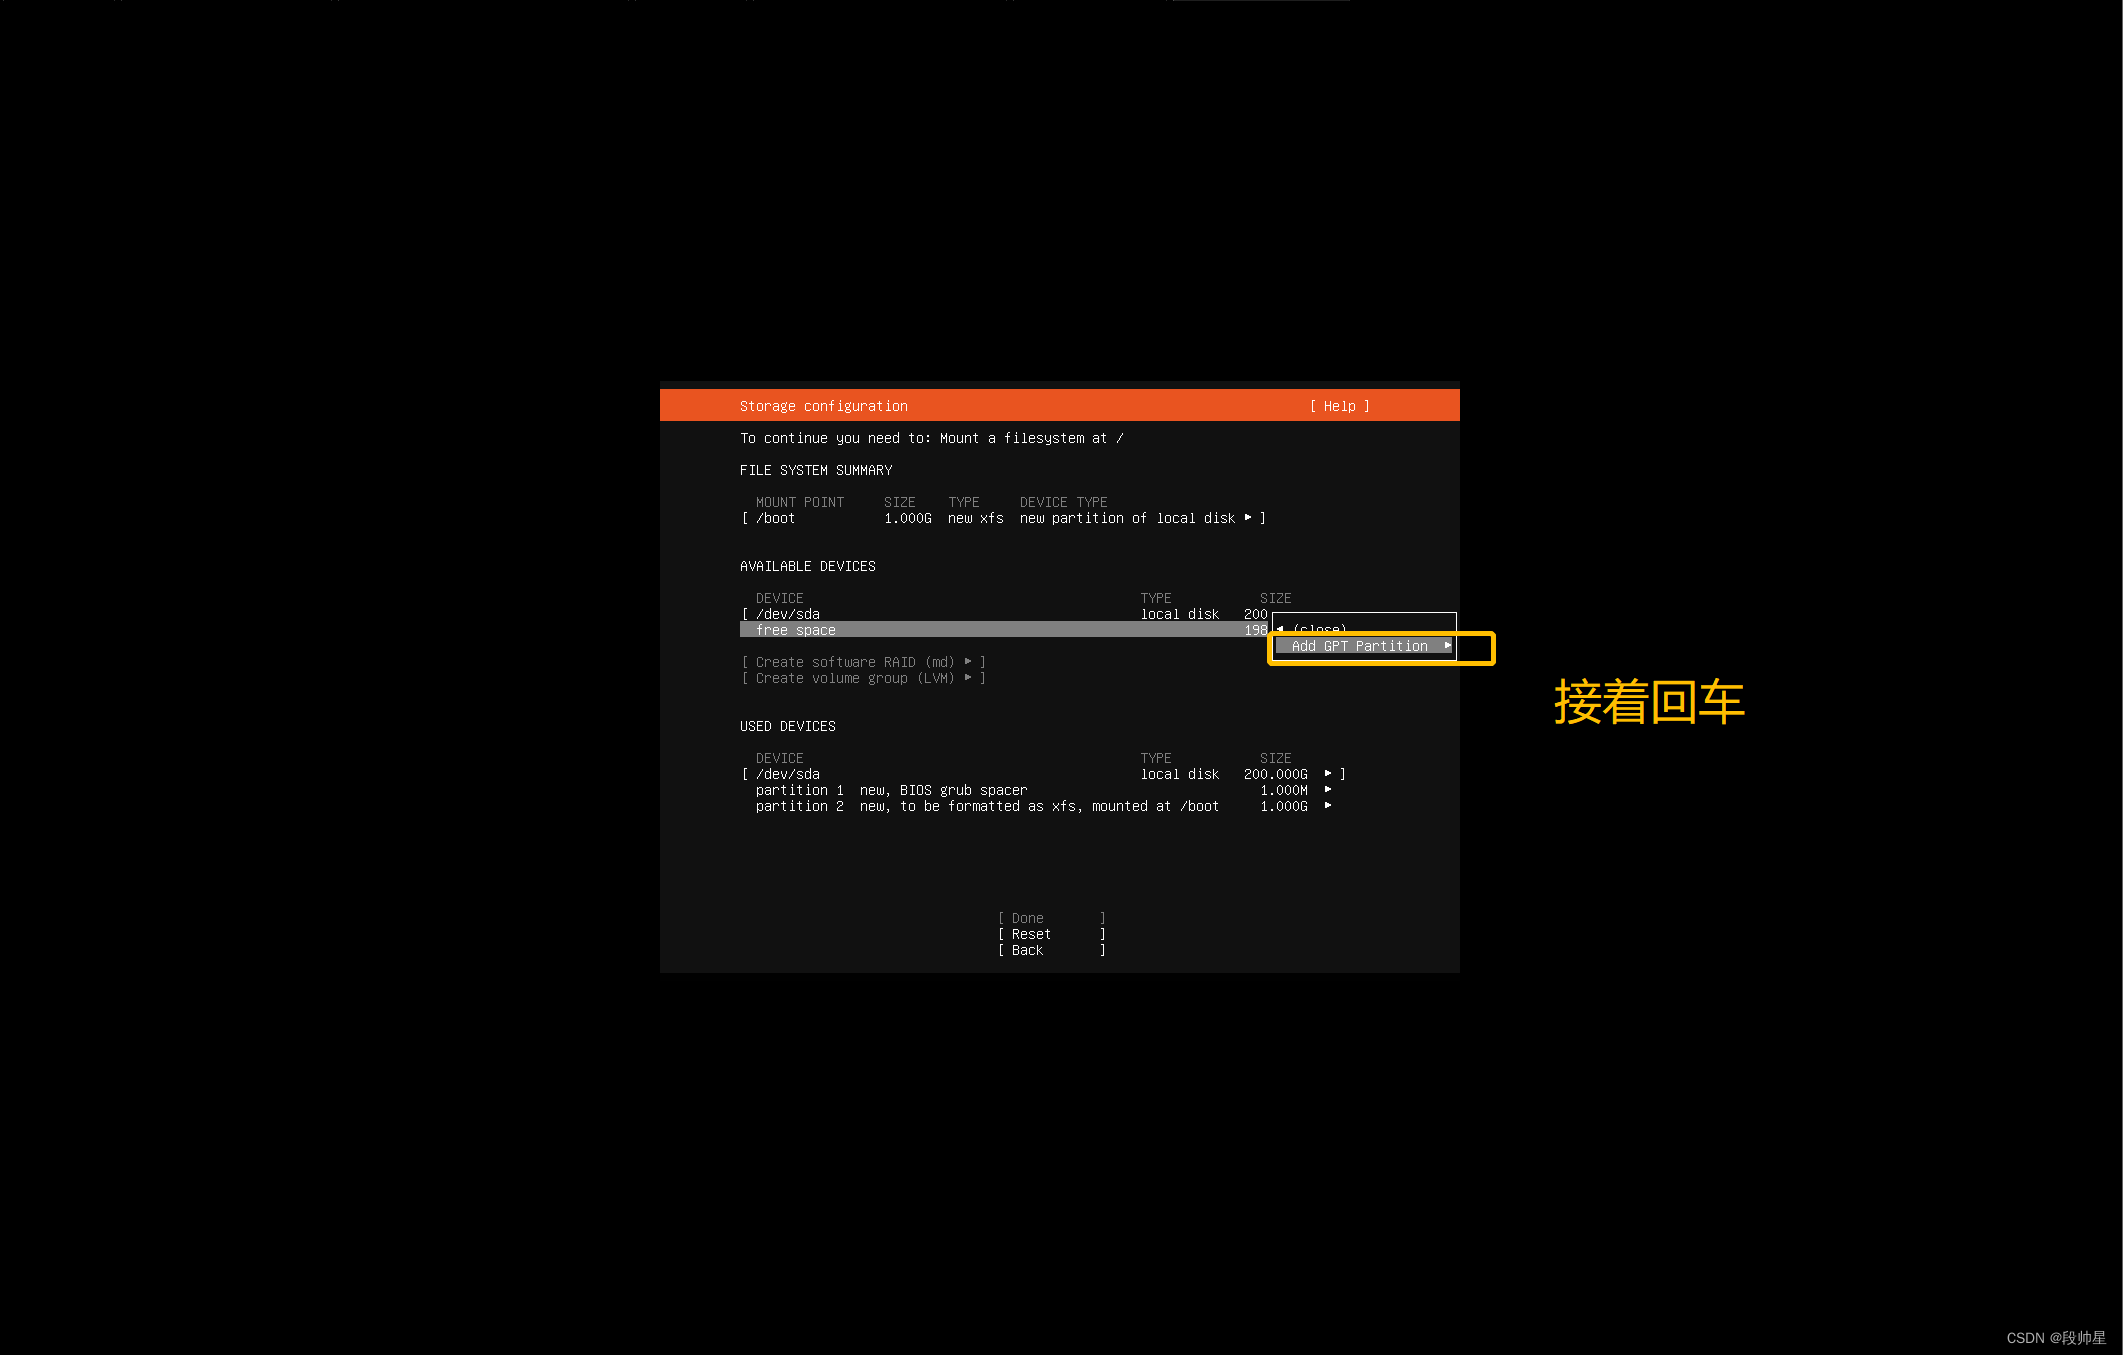Expand the Add GPT Partition submenu arrow
This screenshot has height=1355, width=2123.
1447,646
